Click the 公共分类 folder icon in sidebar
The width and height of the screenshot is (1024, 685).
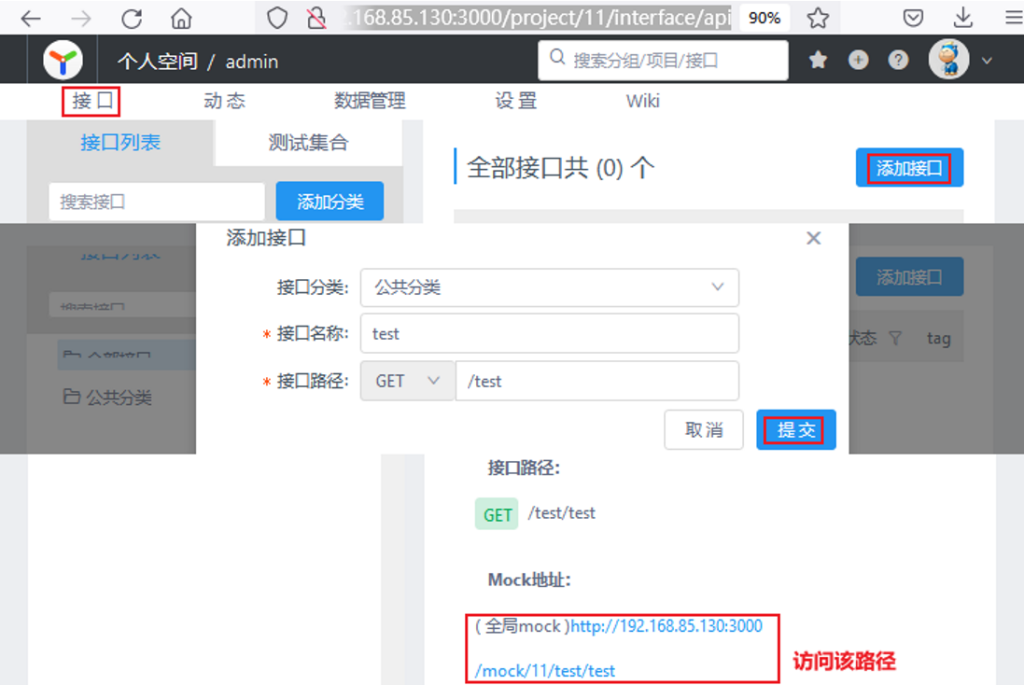coord(71,396)
